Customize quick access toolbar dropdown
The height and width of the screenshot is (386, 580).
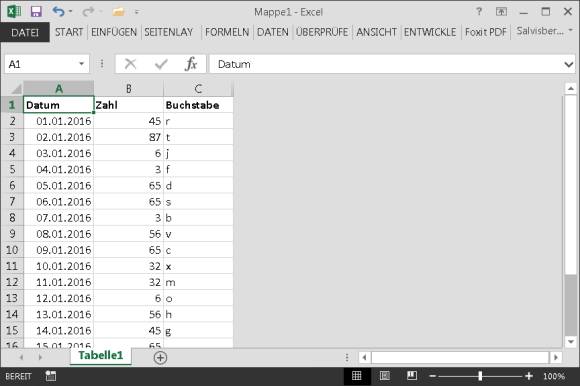137,12
